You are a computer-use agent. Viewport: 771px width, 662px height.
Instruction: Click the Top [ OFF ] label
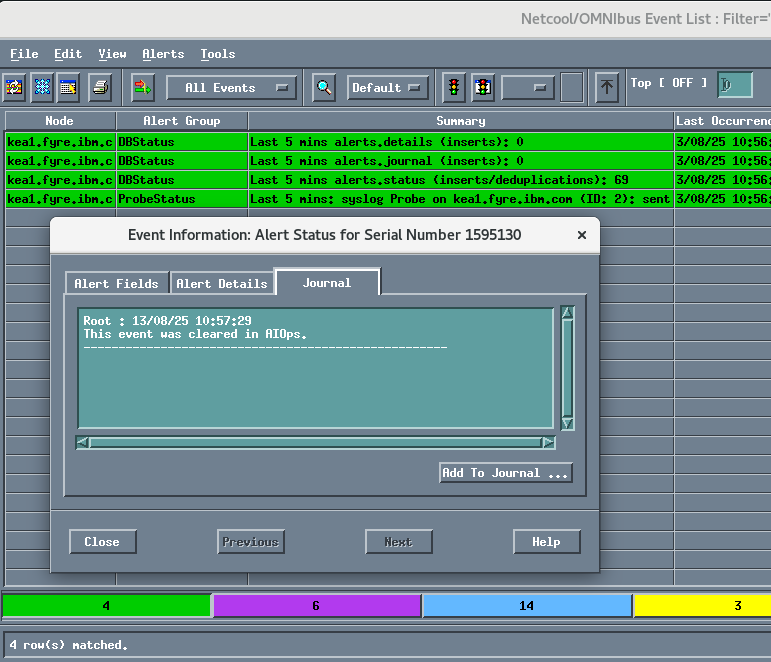(x=669, y=83)
